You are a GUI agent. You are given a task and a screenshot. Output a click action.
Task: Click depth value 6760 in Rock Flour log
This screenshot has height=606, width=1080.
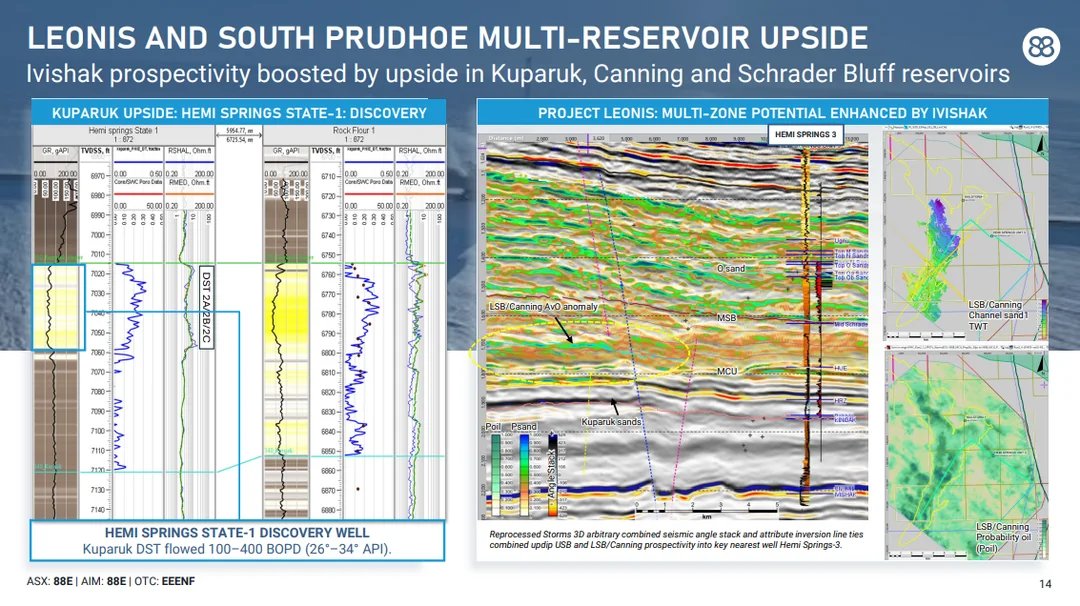(x=328, y=274)
